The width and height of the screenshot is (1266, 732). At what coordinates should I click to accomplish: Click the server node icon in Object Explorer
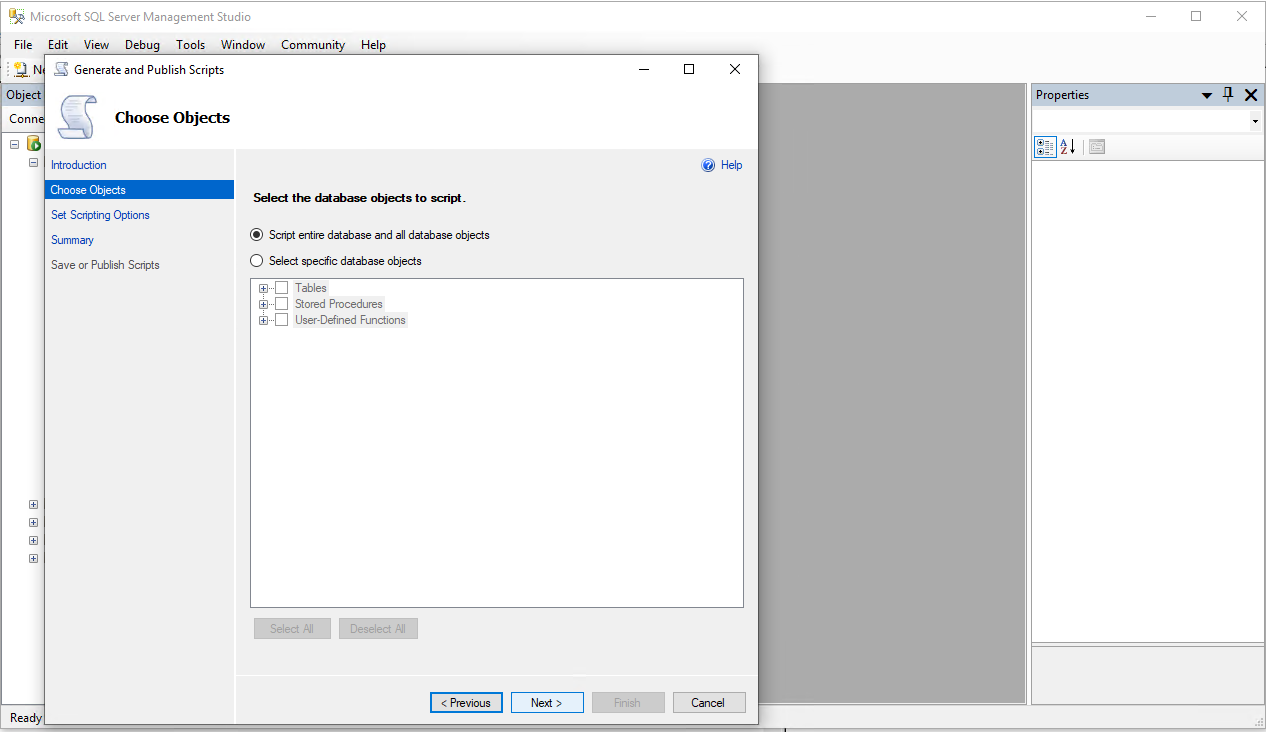(34, 144)
